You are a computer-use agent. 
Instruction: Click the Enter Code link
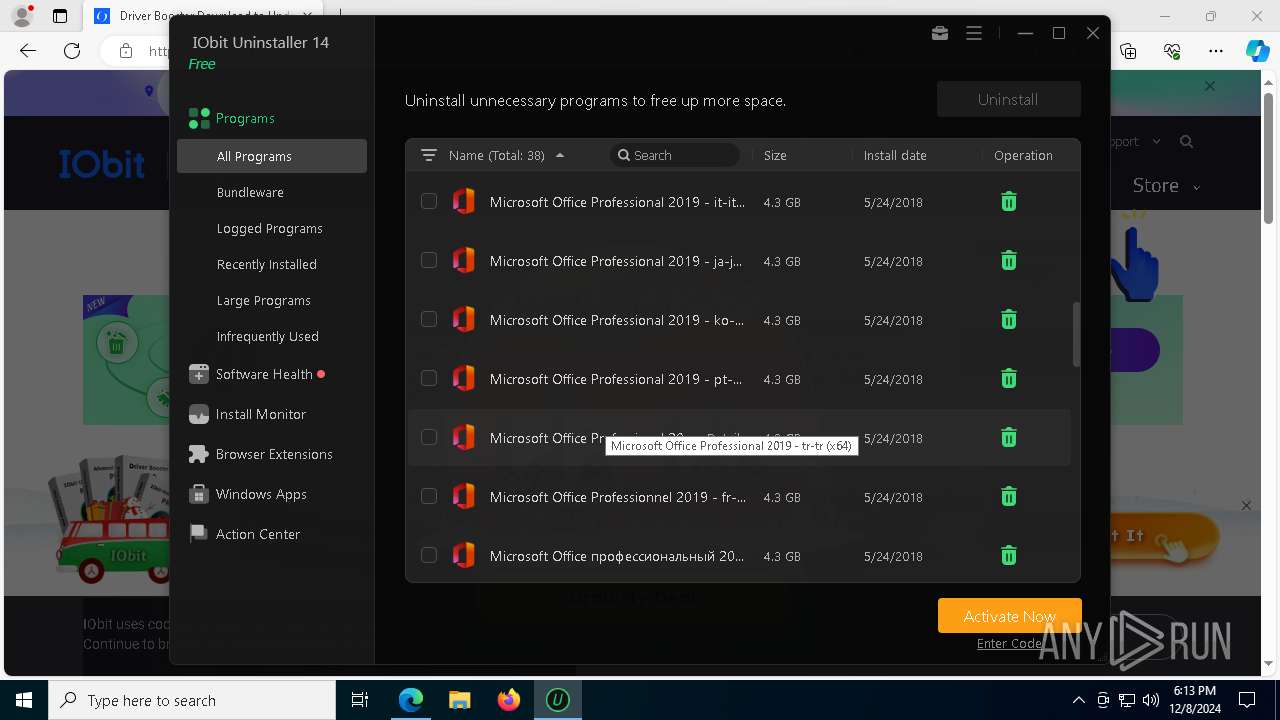(1010, 643)
